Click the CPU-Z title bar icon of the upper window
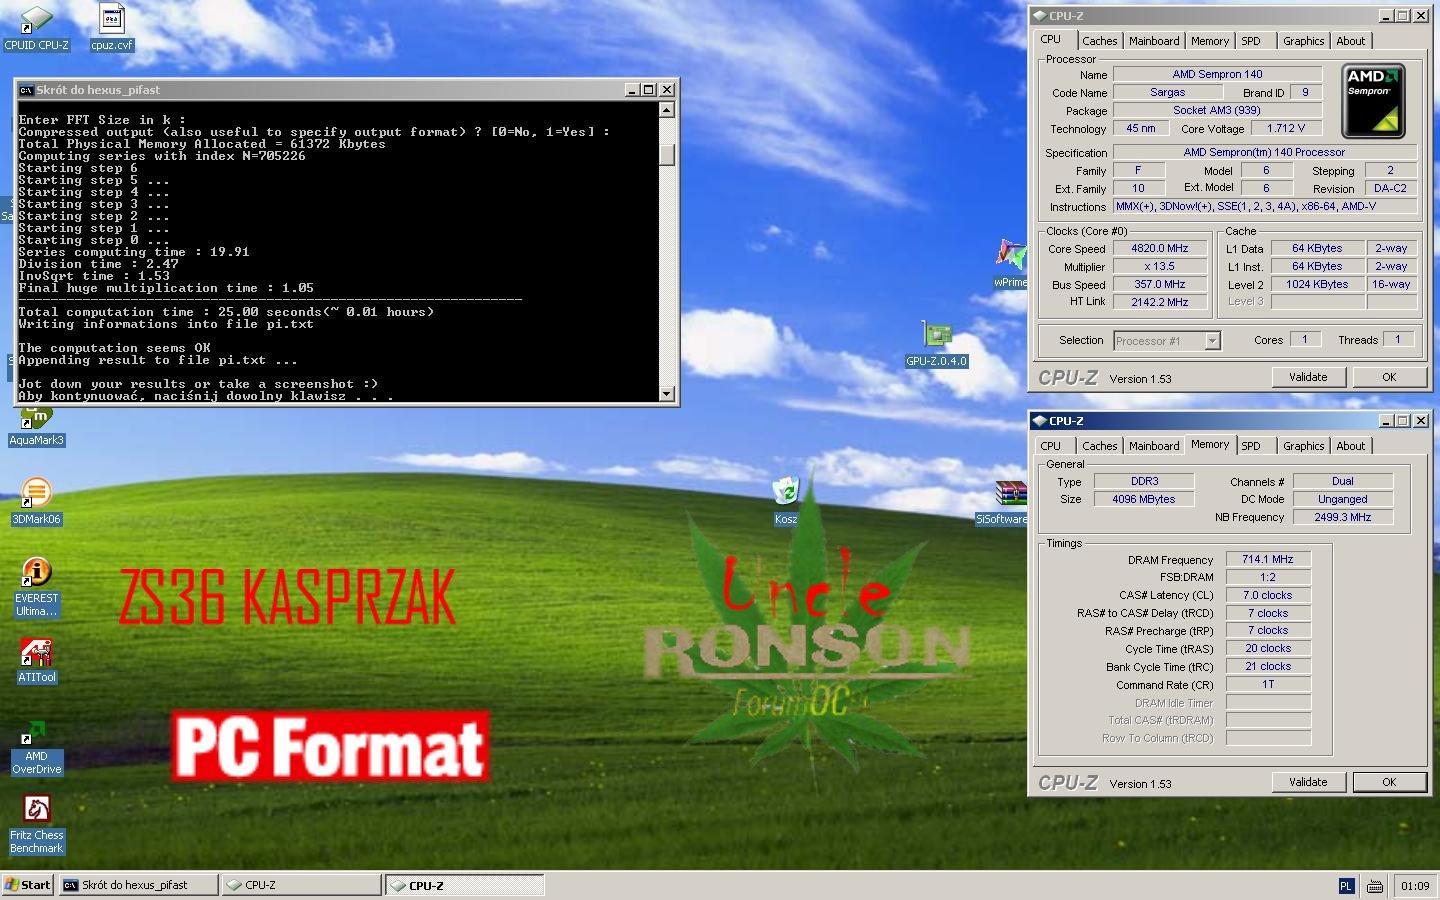The image size is (1440, 900). 1039,16
